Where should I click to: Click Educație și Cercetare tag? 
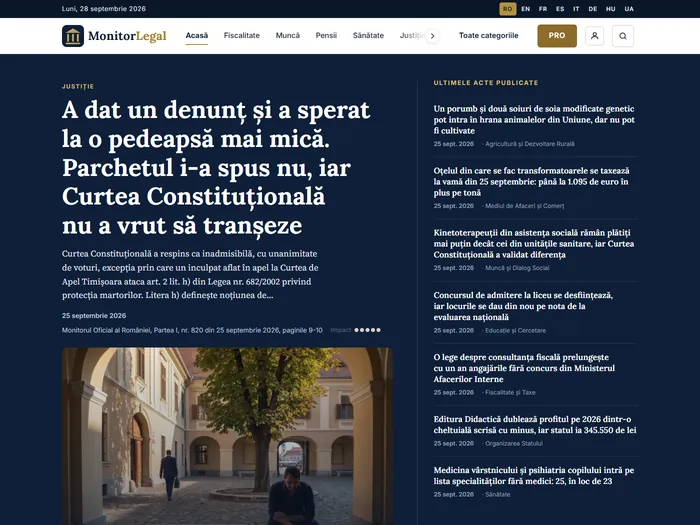pos(515,330)
